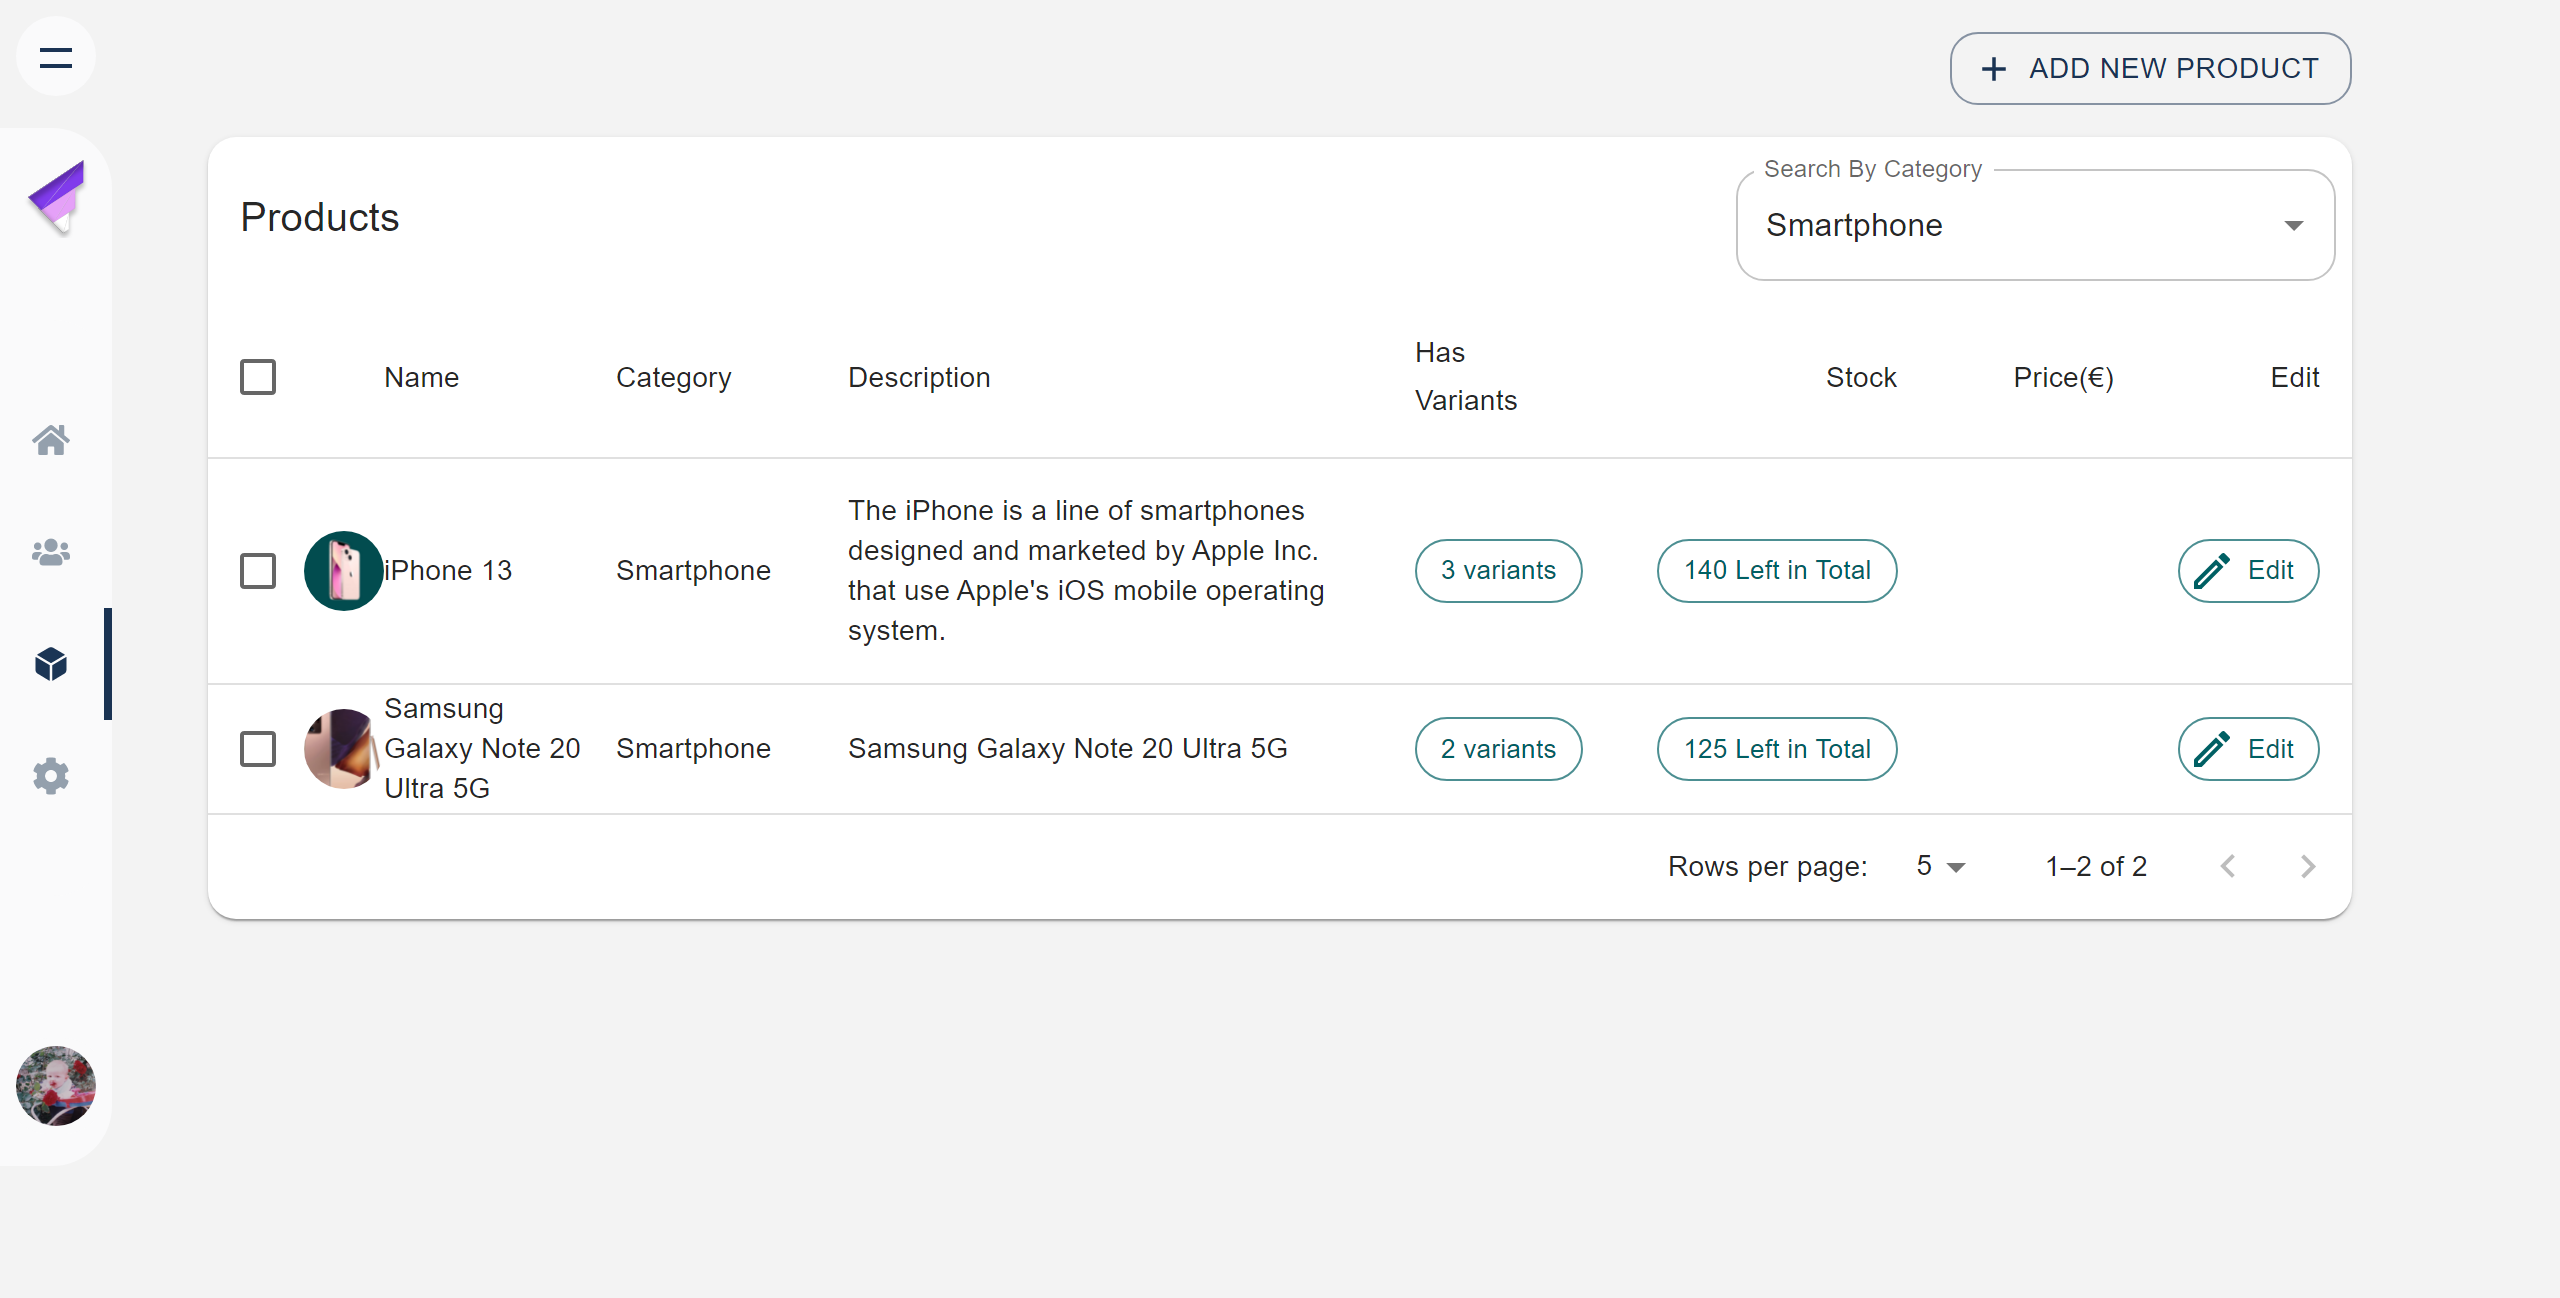Check the Samsung Galaxy Note 20 row checkbox
2560x1298 pixels.
(258, 748)
